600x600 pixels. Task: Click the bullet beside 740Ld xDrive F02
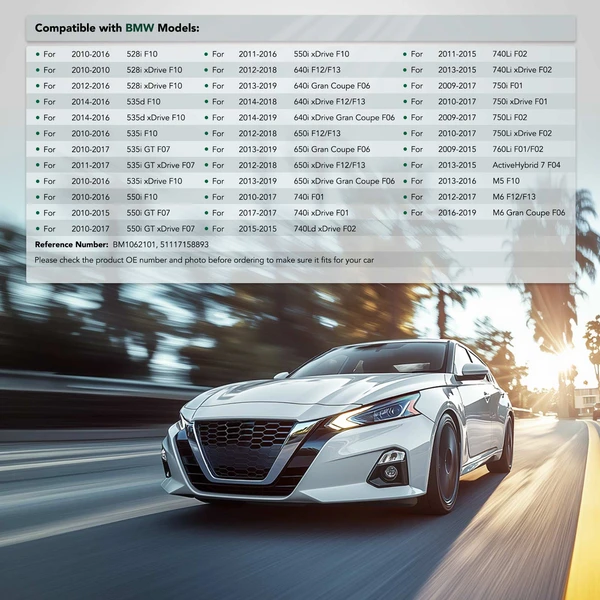tap(207, 229)
